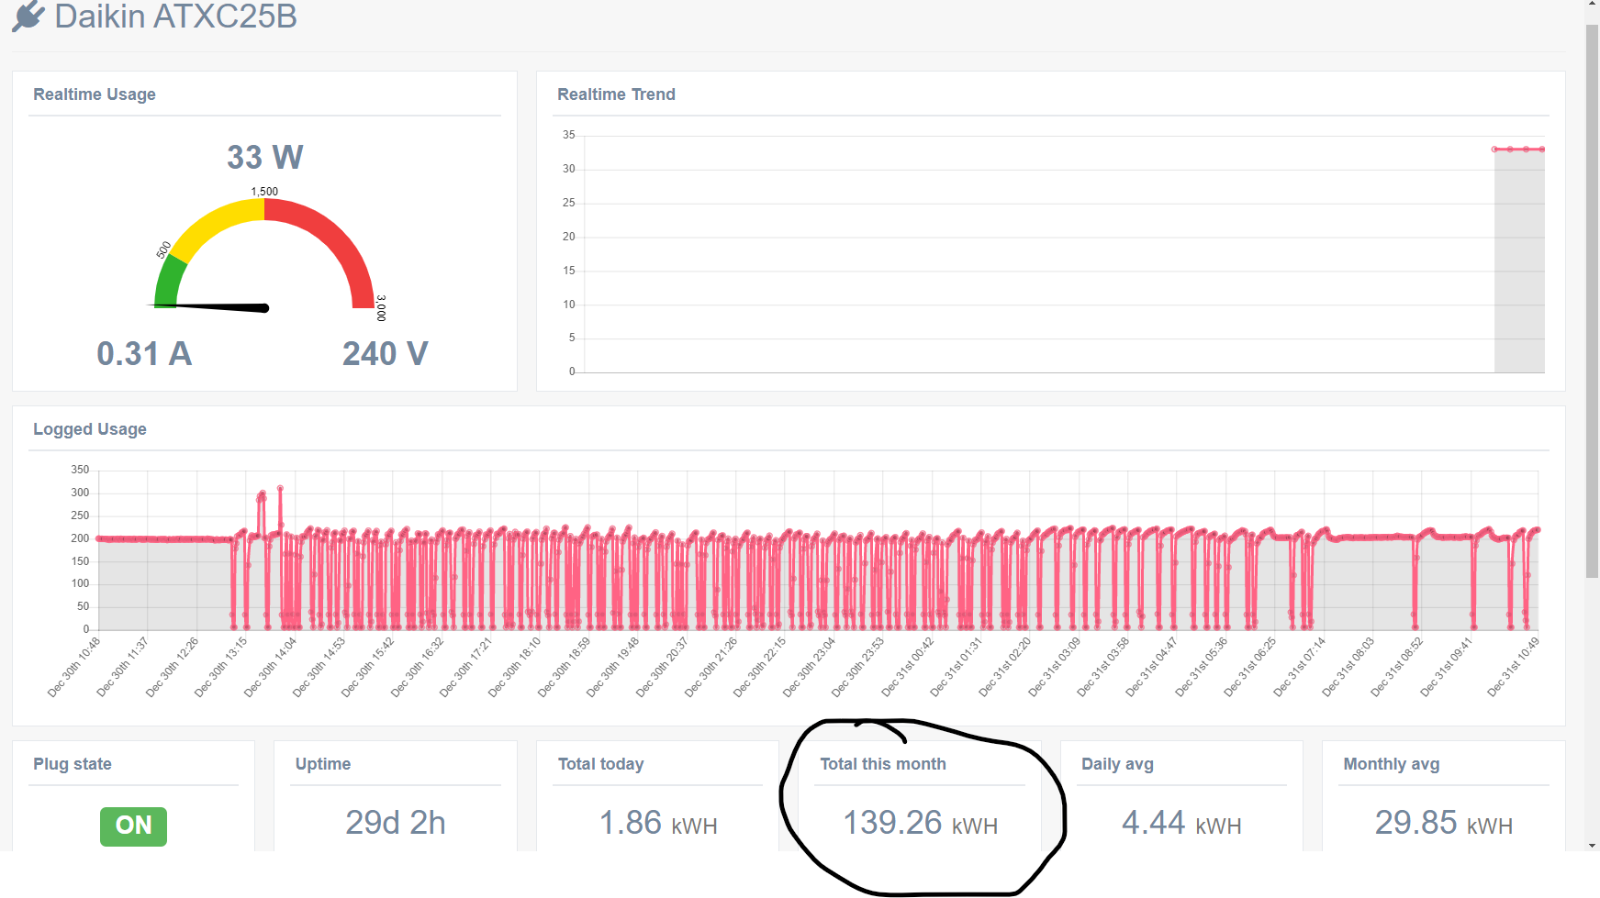Click the 0.31 A current value

(x=144, y=353)
